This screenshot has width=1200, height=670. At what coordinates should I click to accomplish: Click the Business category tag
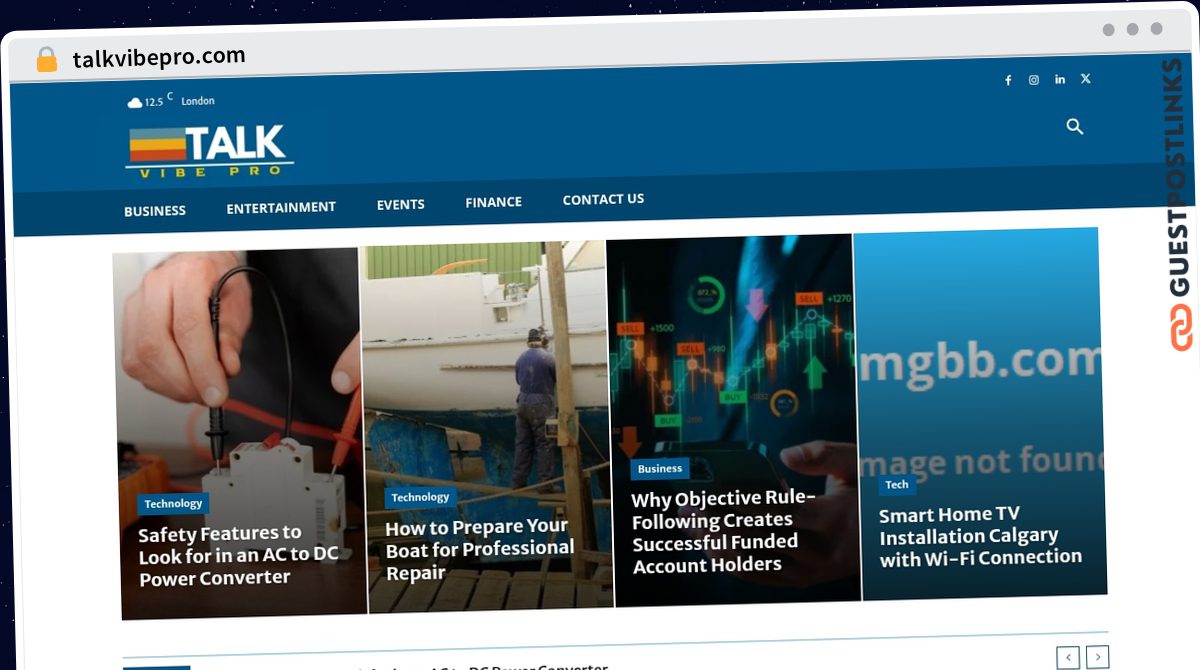pos(660,468)
